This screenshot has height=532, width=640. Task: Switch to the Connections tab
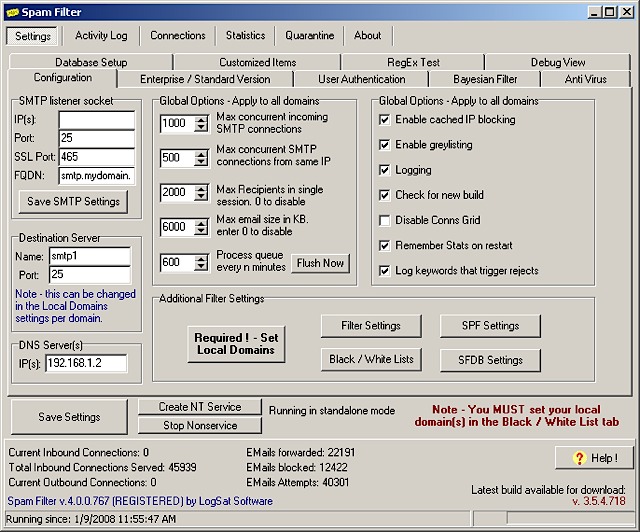[178, 36]
